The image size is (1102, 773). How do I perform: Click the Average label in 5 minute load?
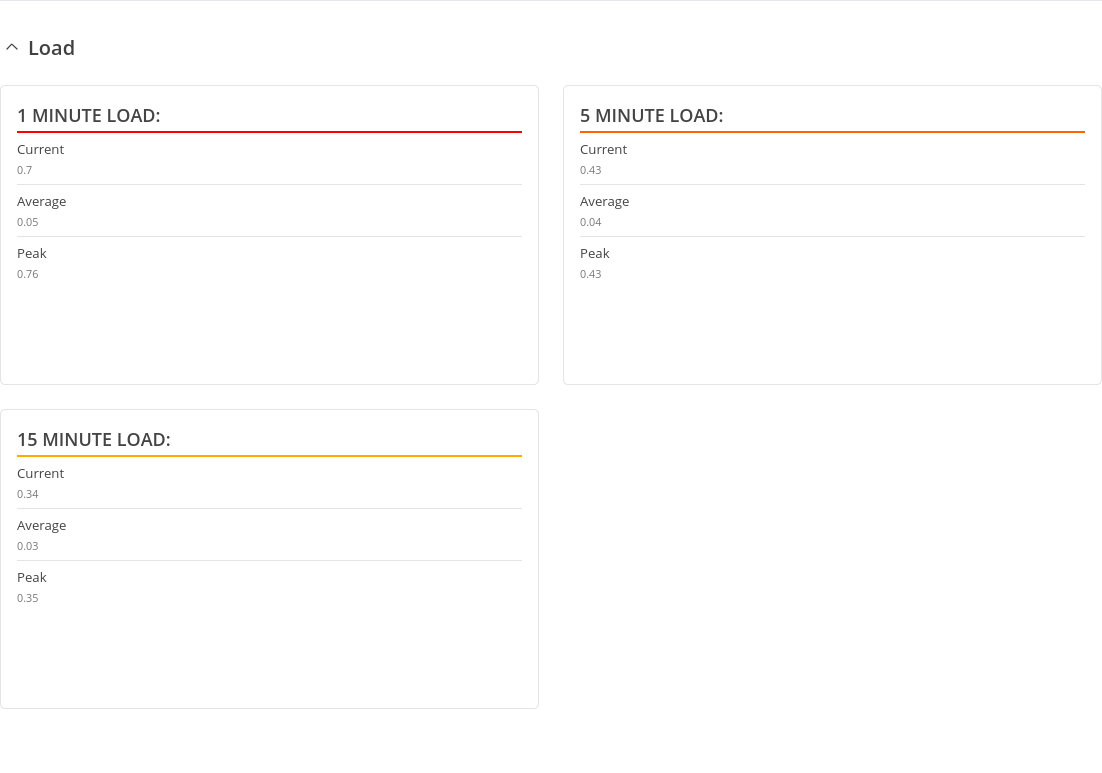604,202
